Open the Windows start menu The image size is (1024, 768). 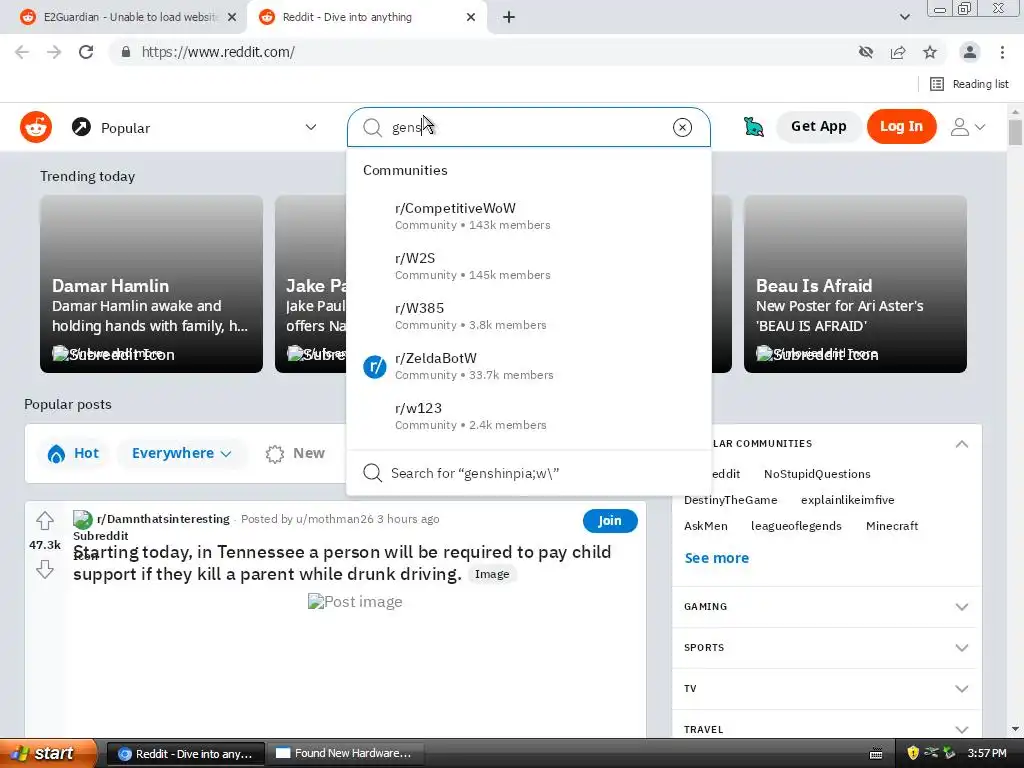click(49, 754)
